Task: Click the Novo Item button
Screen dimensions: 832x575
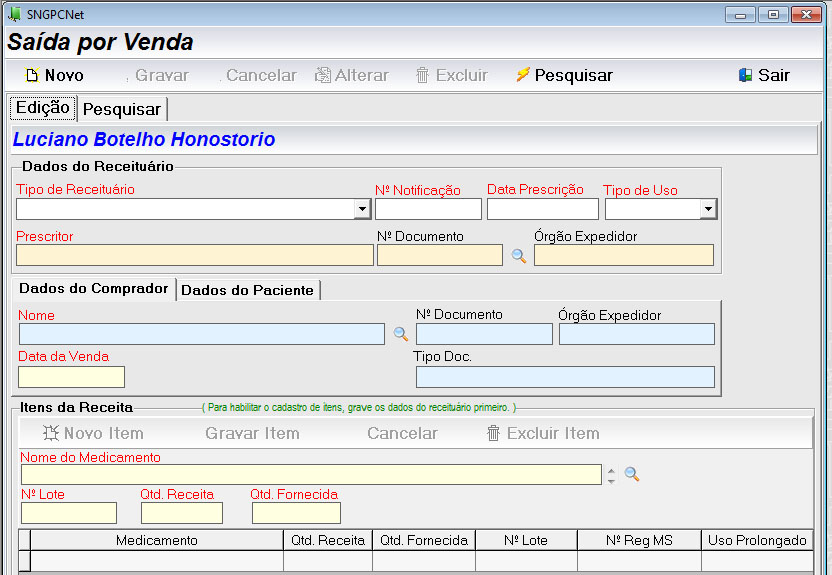Action: 93,433
